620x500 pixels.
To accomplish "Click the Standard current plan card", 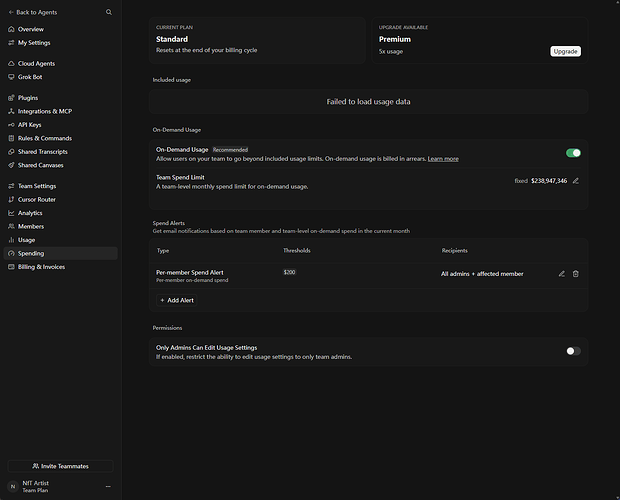I will (x=257, y=40).
